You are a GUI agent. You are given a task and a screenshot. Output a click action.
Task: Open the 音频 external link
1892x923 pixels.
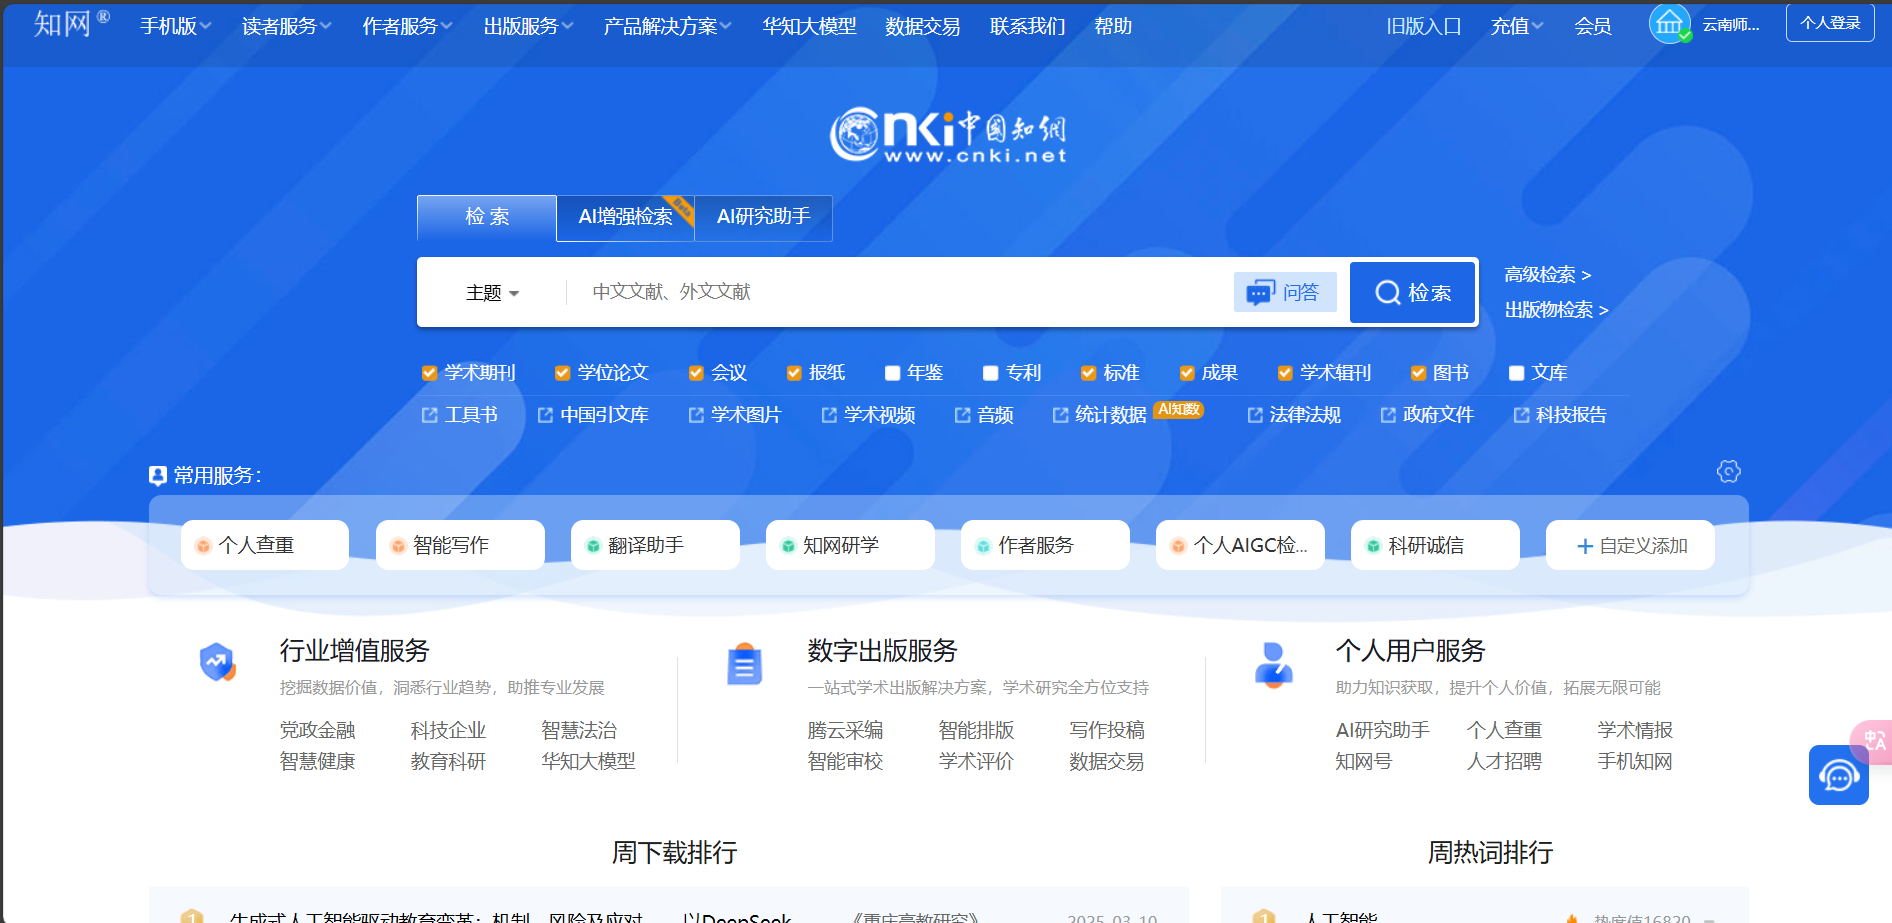(x=984, y=415)
